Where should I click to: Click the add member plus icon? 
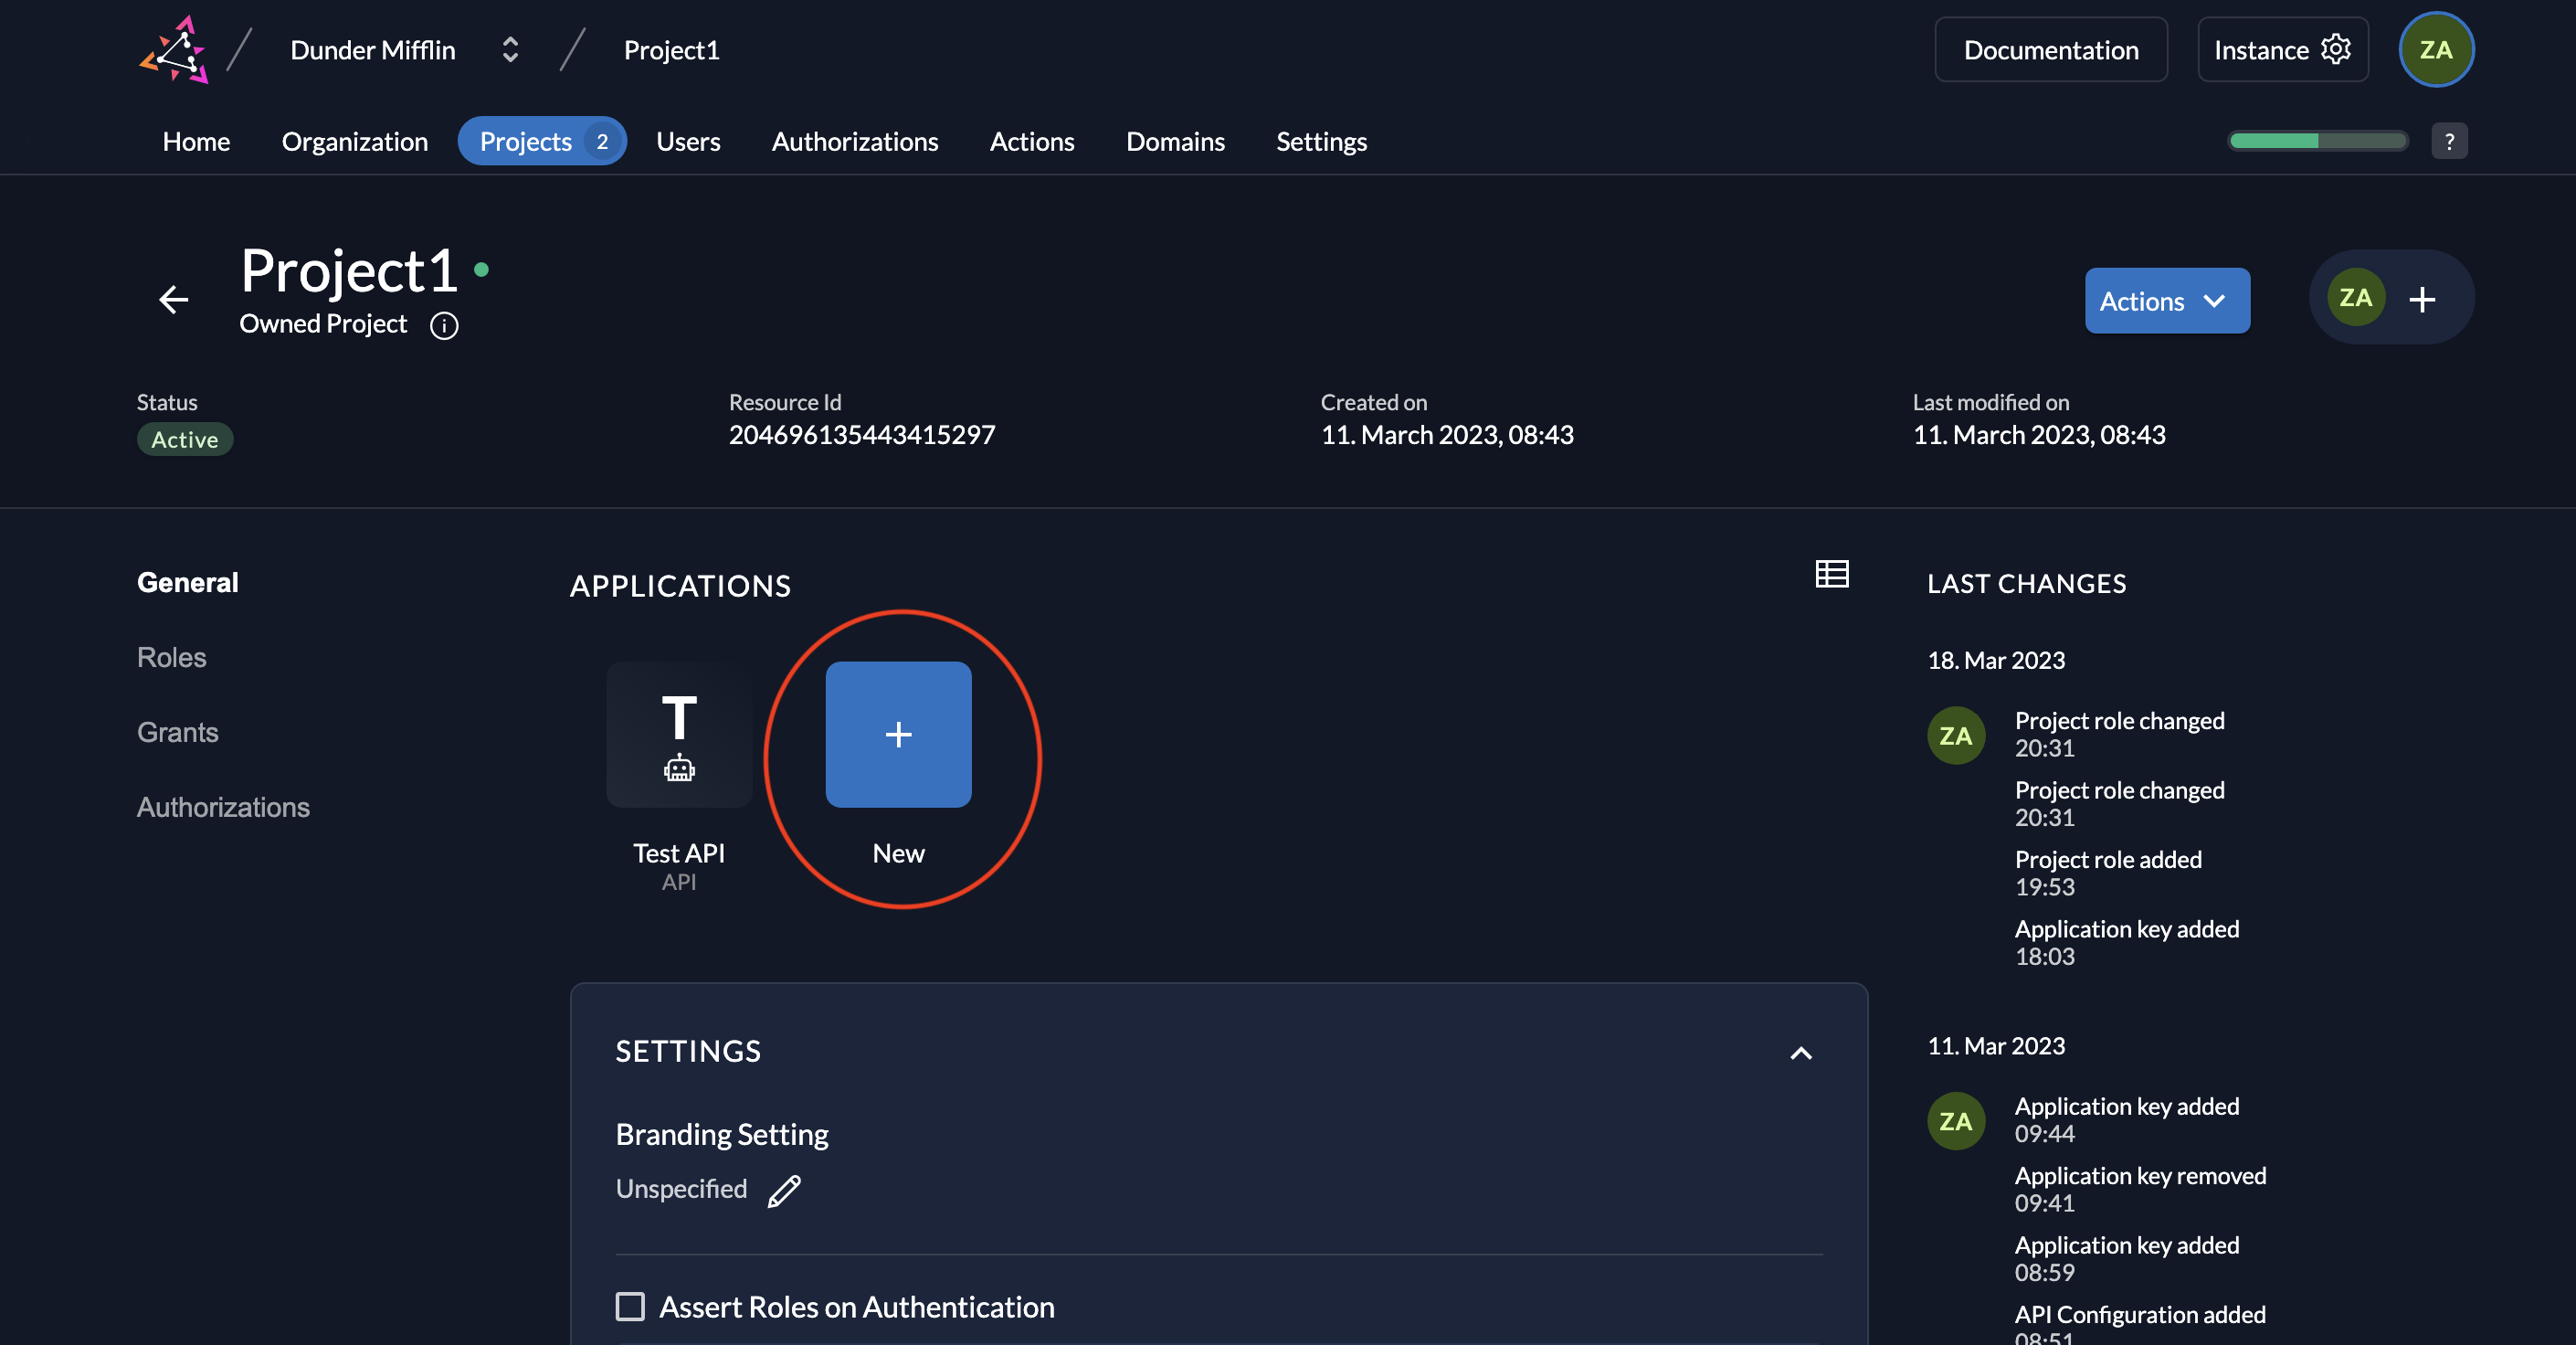pyautogui.click(x=2421, y=298)
